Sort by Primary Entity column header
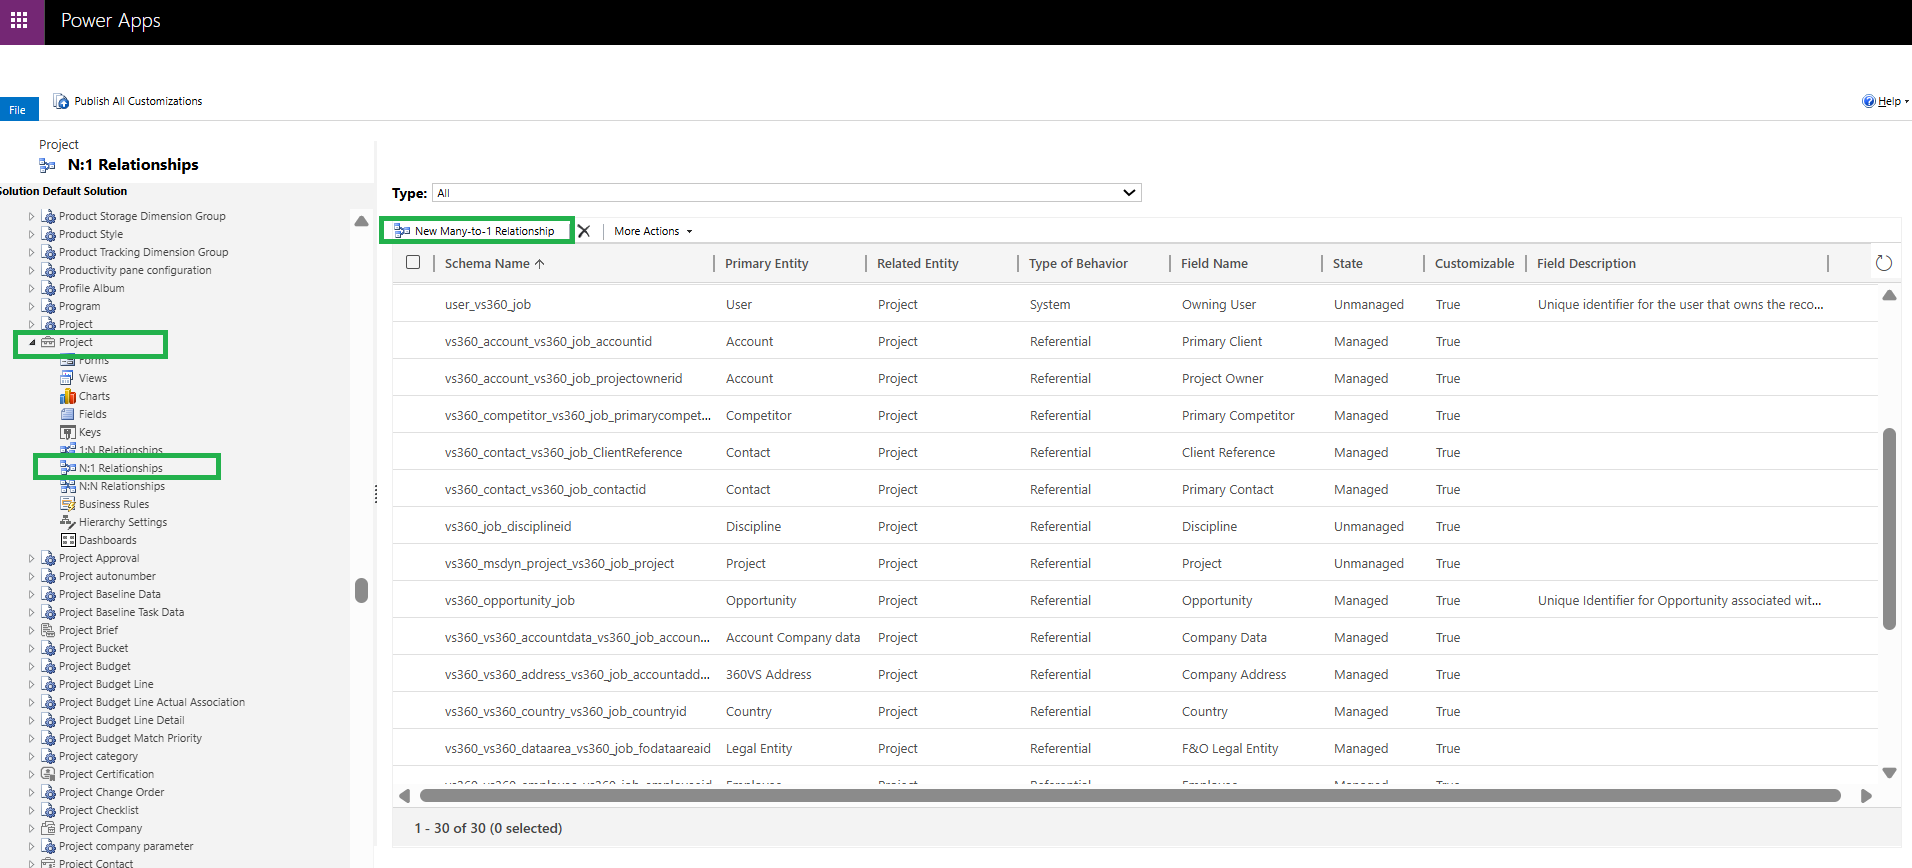The width and height of the screenshot is (1912, 868). [x=767, y=263]
